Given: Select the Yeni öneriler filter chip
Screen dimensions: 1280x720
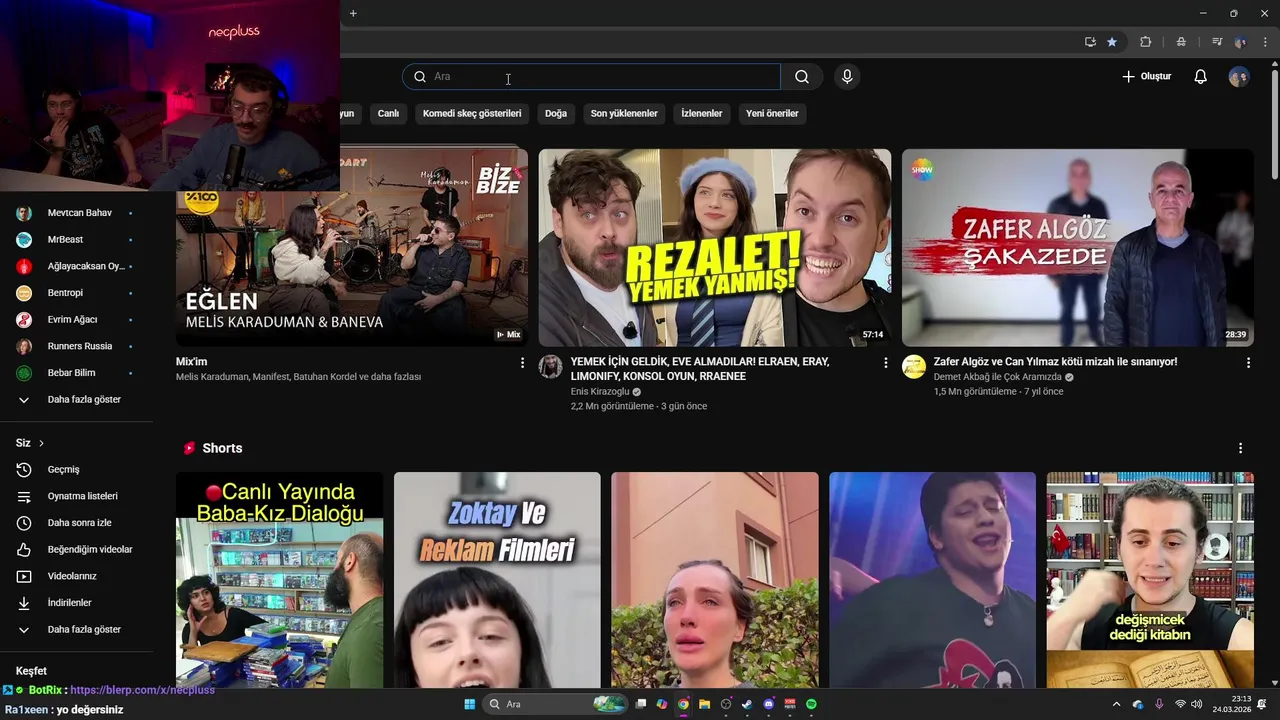Looking at the screenshot, I should (772, 114).
